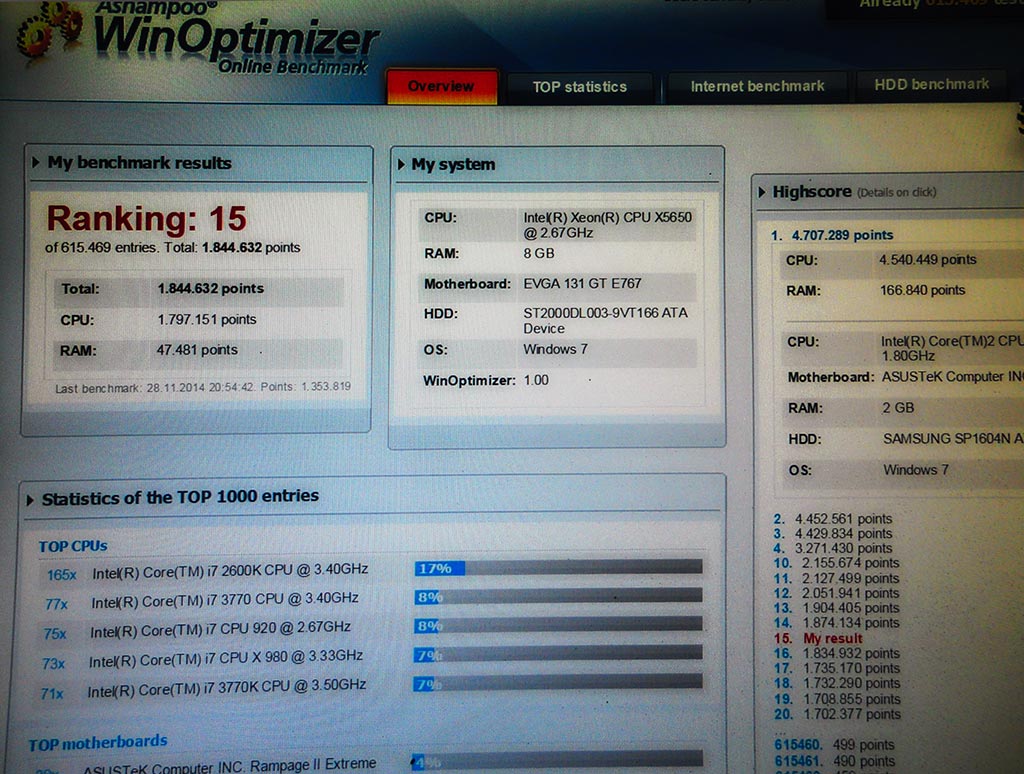Click the 7% bar for i7 X 980
This screenshot has height=774, width=1024.
click(x=558, y=654)
